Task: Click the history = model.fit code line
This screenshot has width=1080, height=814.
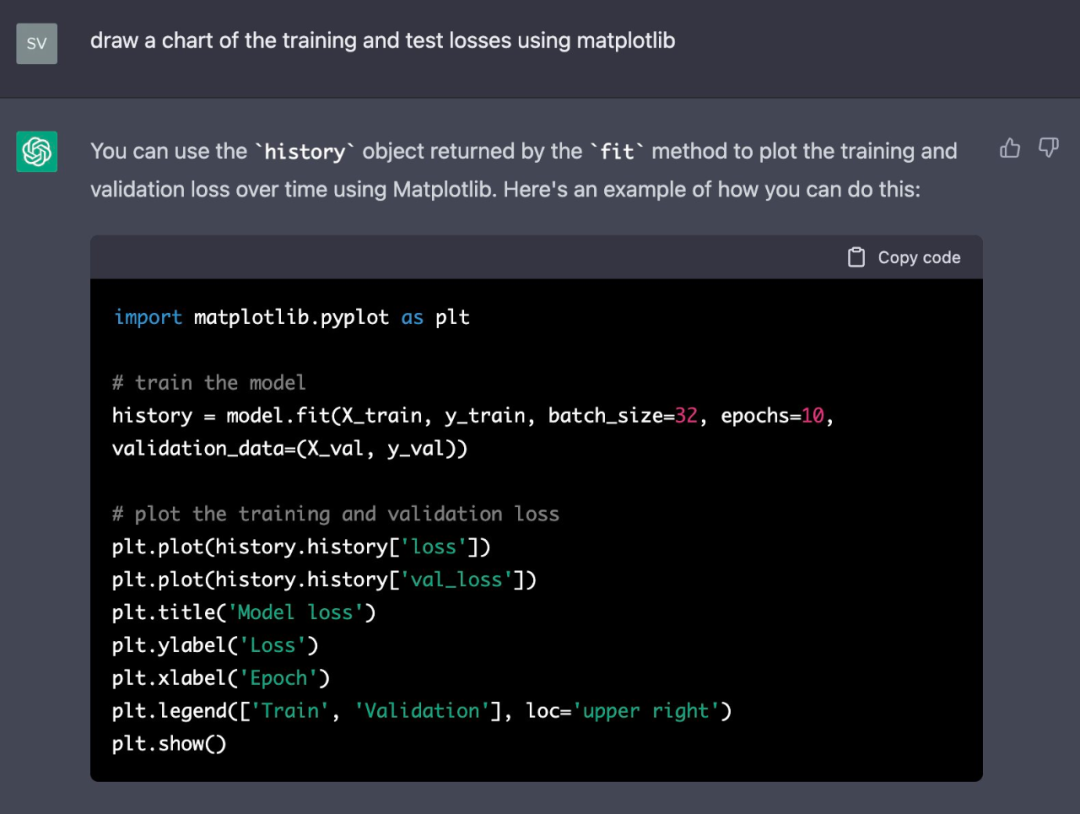Action: point(472,415)
